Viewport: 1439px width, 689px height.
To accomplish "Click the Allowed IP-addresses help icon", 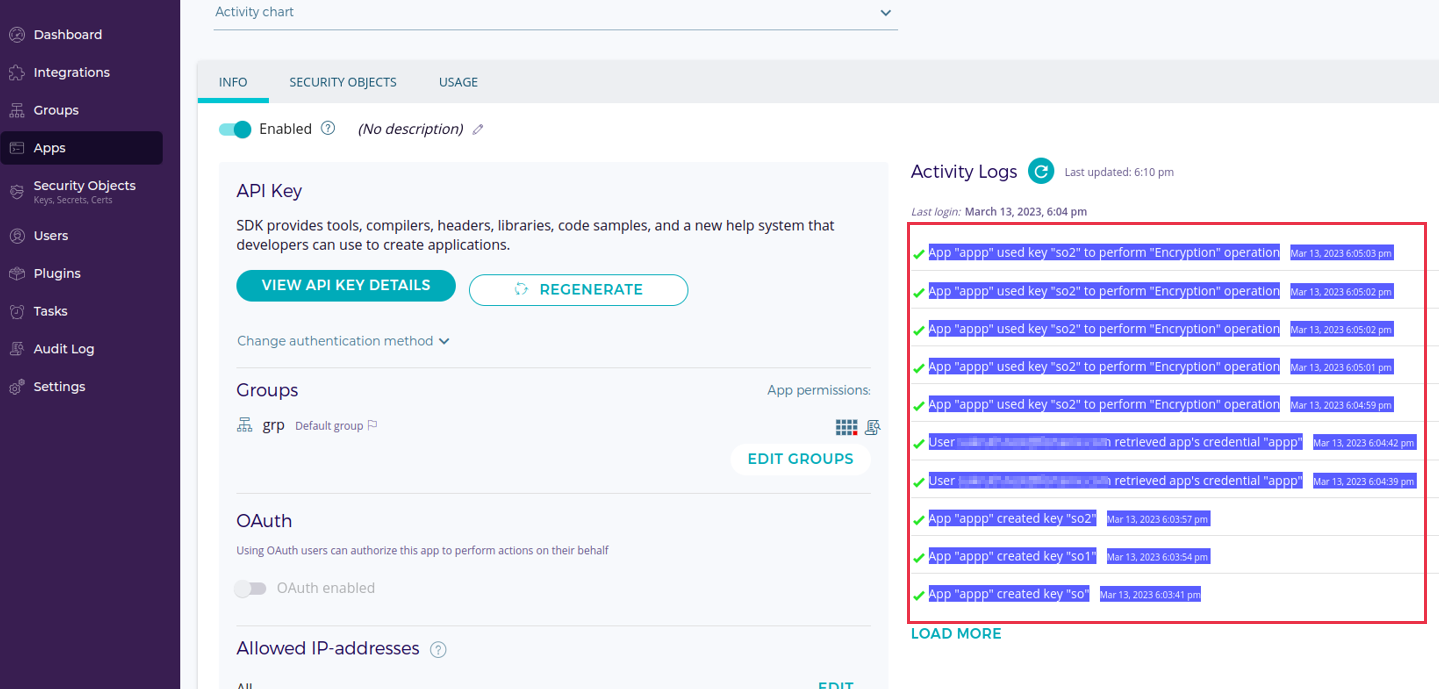I will 438,650.
